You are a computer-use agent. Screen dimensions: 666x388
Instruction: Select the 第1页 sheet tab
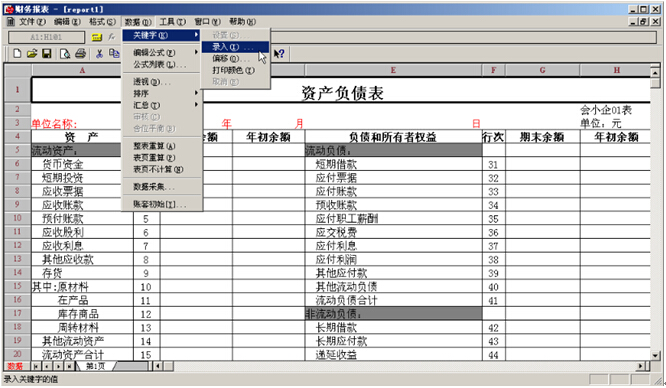96,366
